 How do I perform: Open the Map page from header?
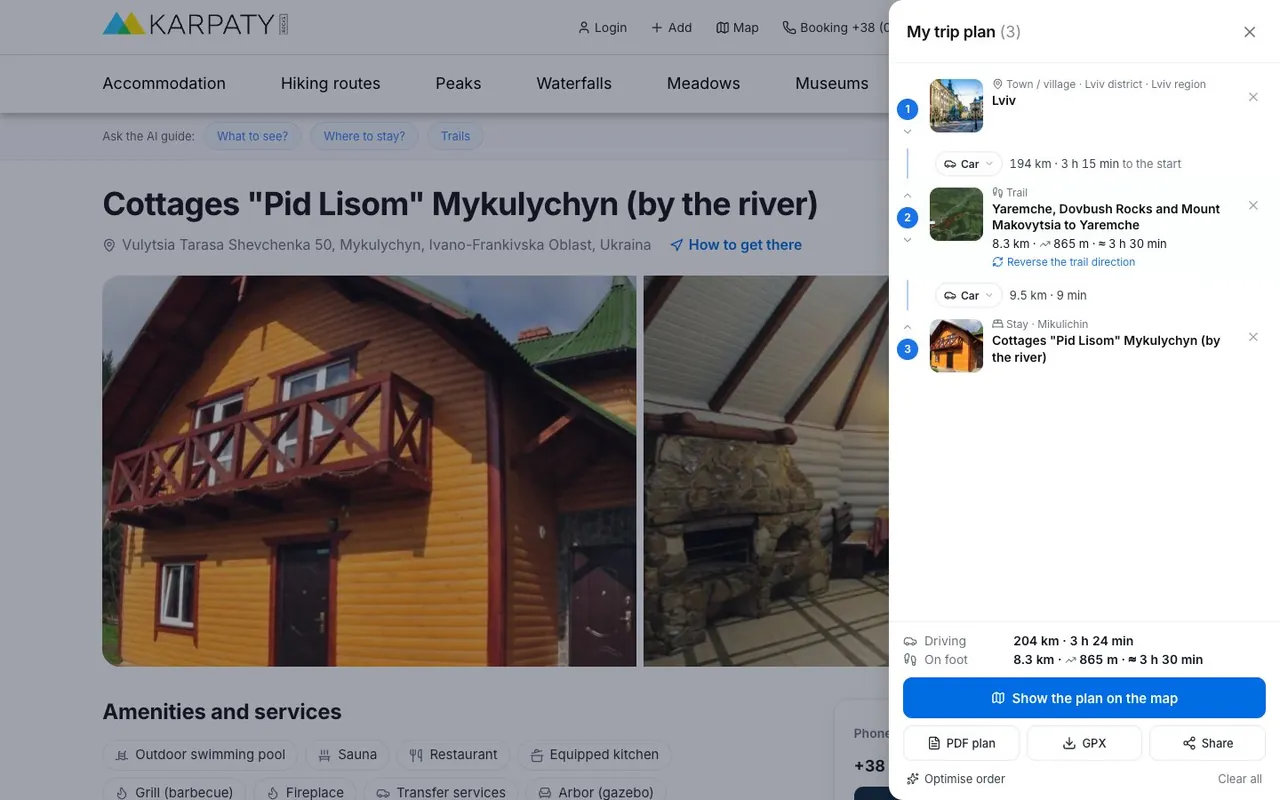pyautogui.click(x=737, y=27)
